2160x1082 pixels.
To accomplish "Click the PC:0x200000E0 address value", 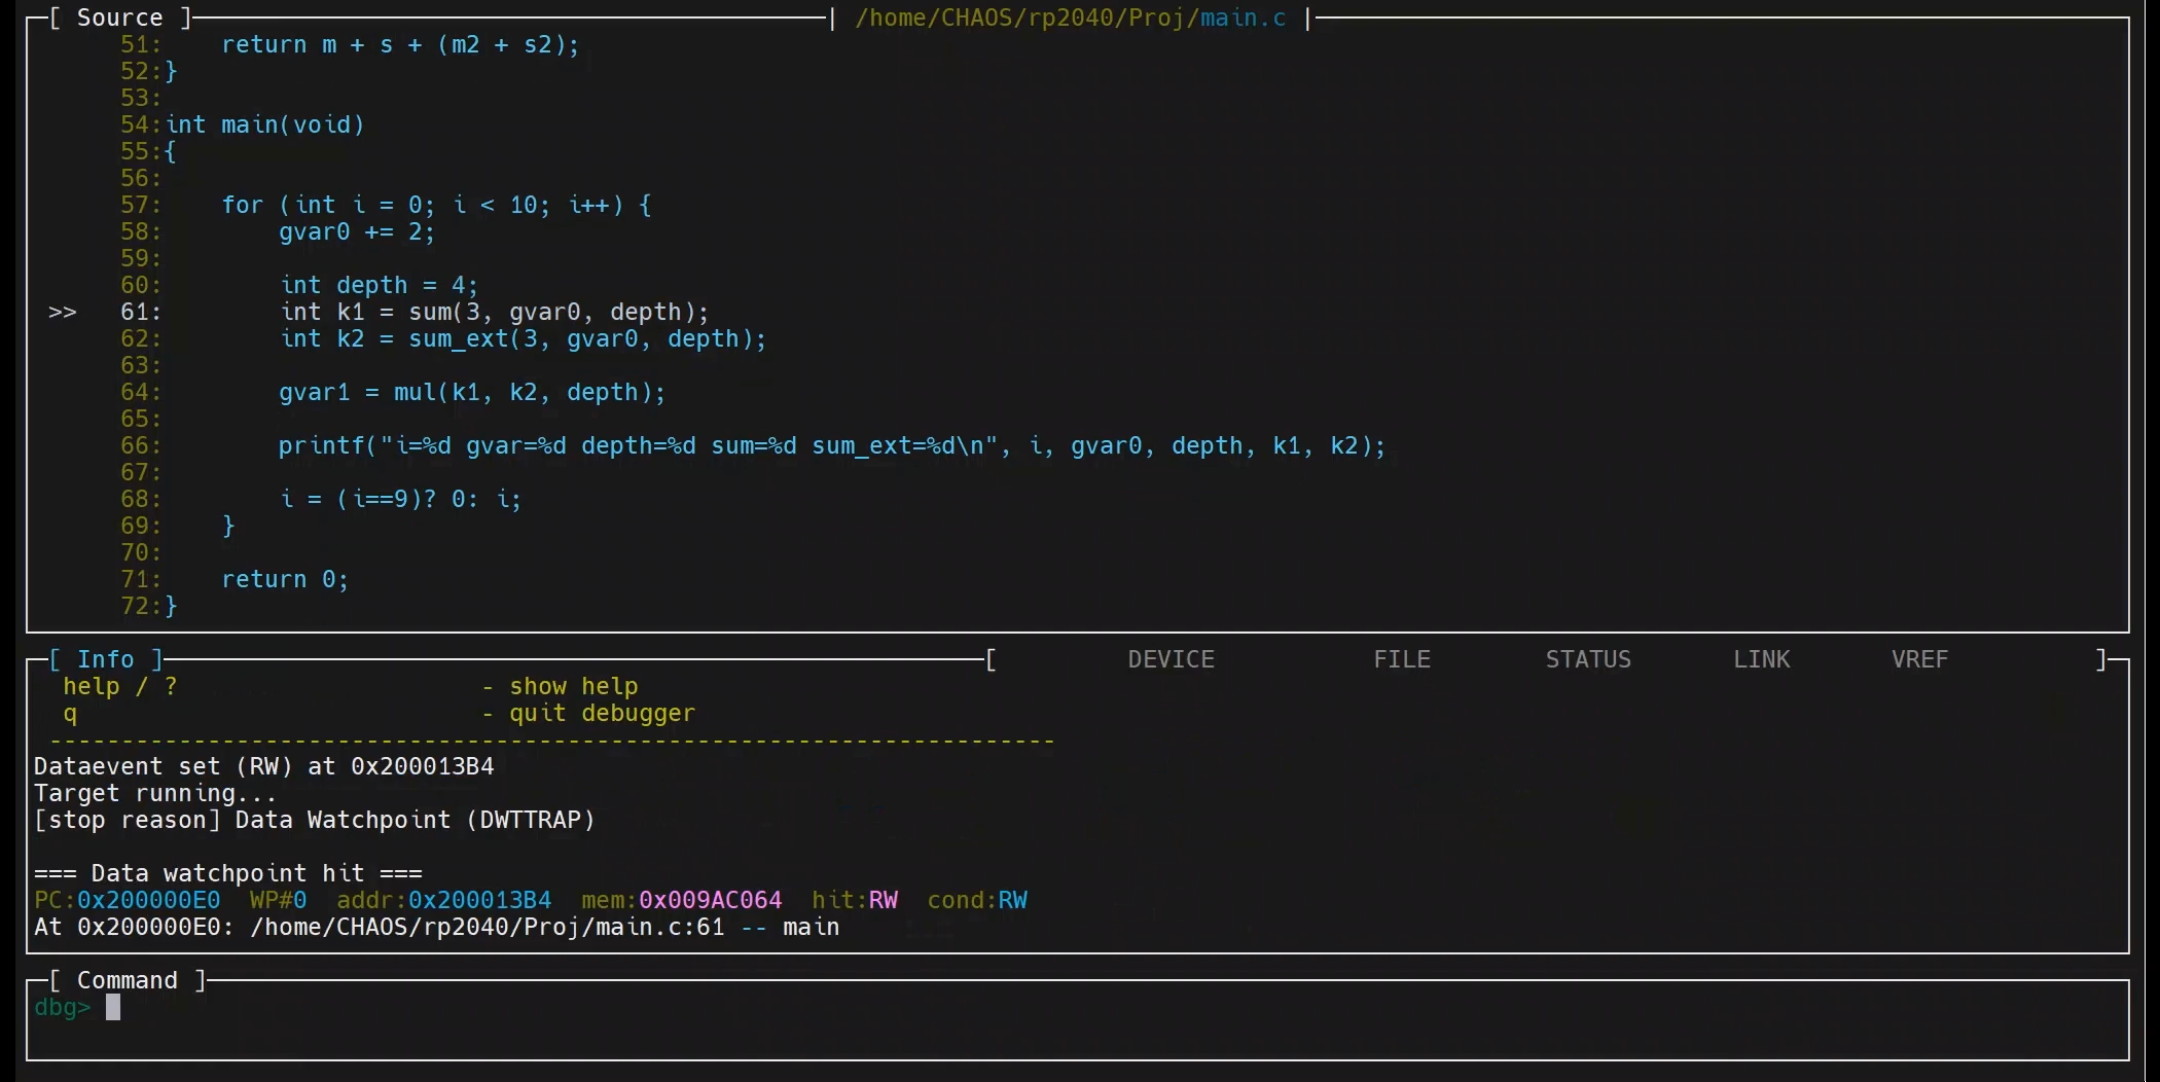I will [148, 900].
